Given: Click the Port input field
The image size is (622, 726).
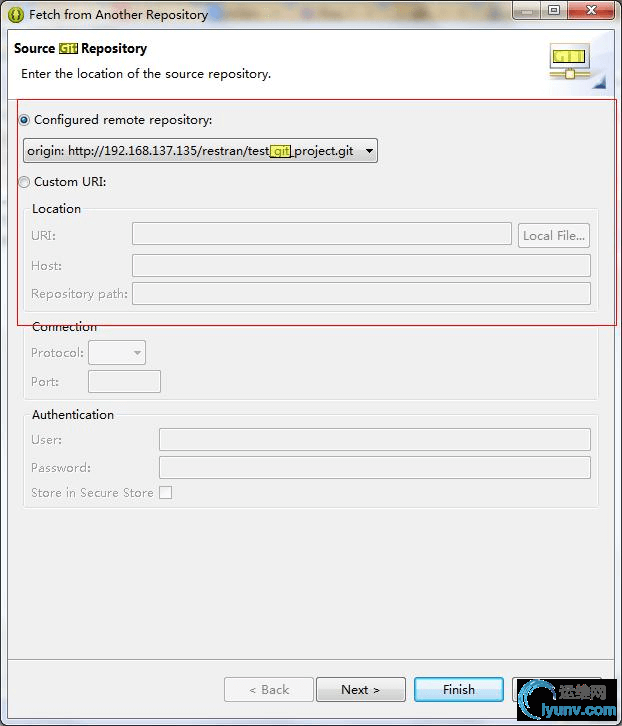Looking at the screenshot, I should tap(124, 382).
